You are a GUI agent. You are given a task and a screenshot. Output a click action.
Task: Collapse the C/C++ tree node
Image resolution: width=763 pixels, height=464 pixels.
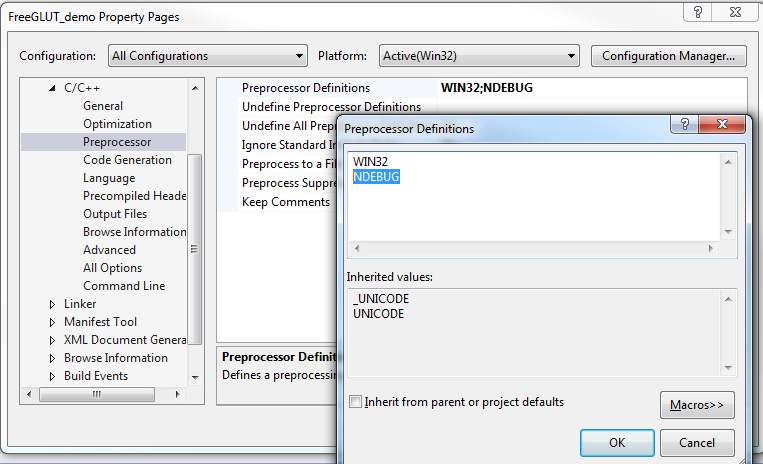click(x=52, y=88)
